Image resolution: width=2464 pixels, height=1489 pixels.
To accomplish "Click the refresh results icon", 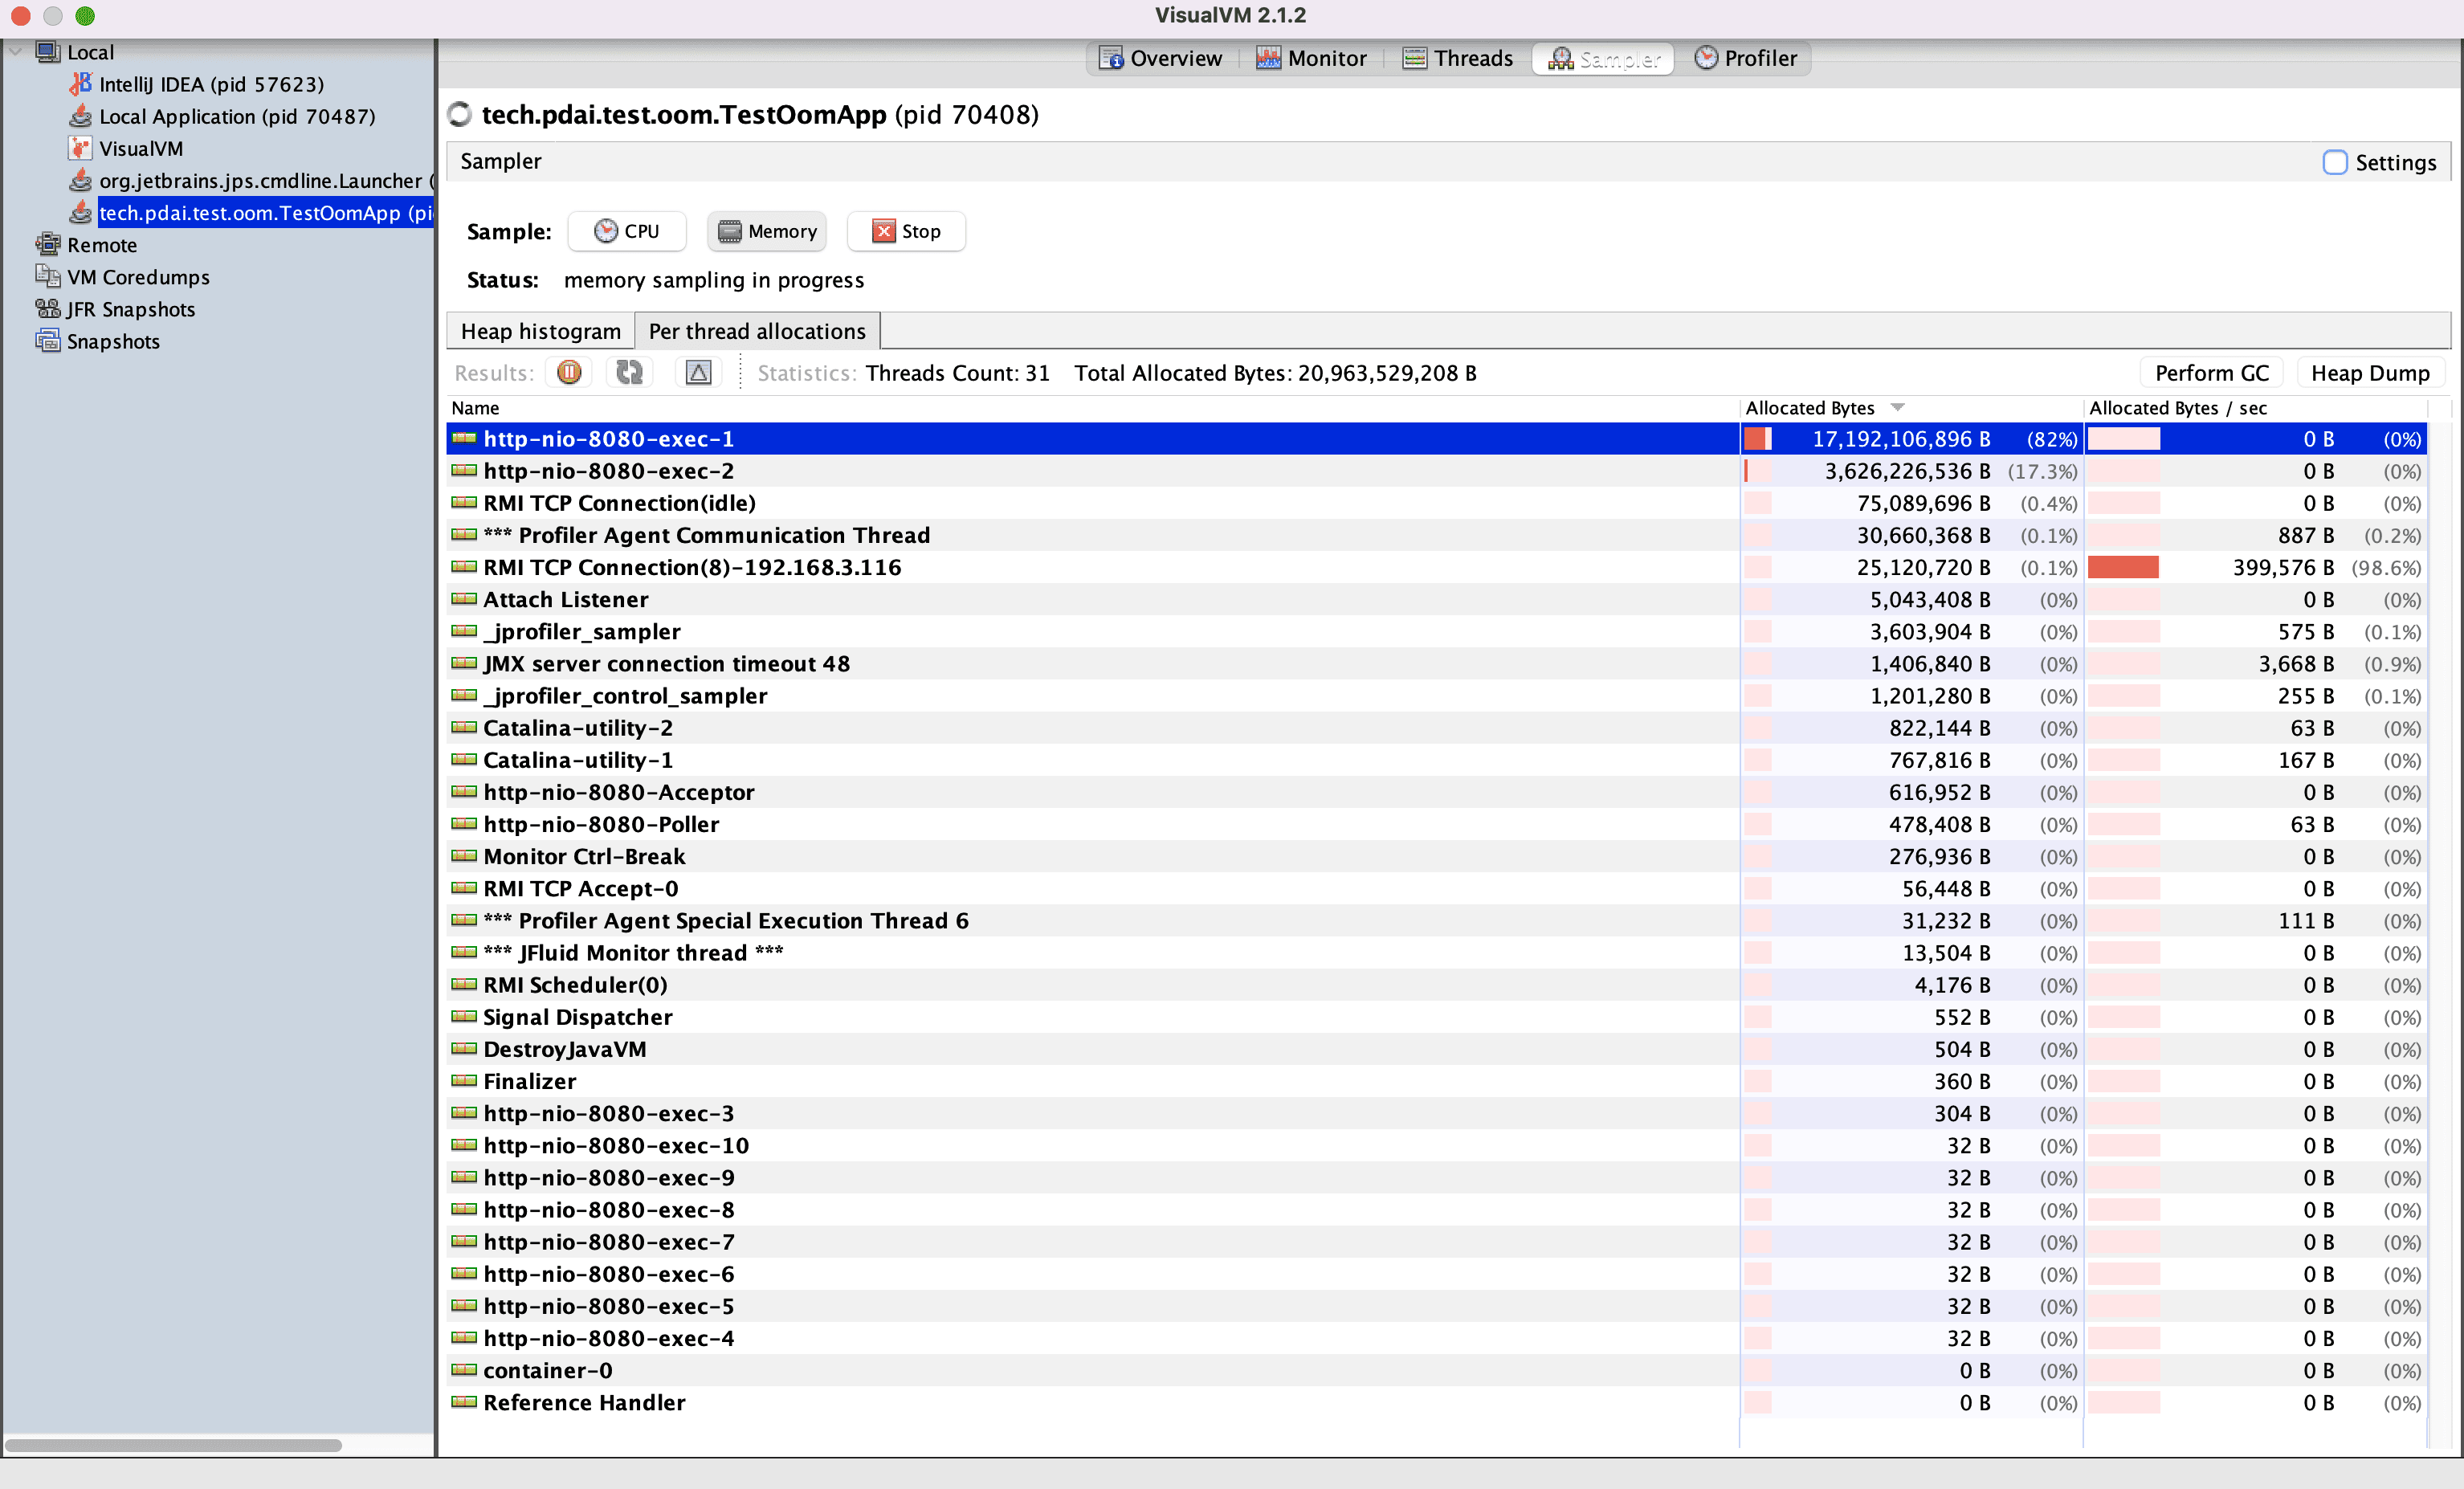I will tap(629, 372).
